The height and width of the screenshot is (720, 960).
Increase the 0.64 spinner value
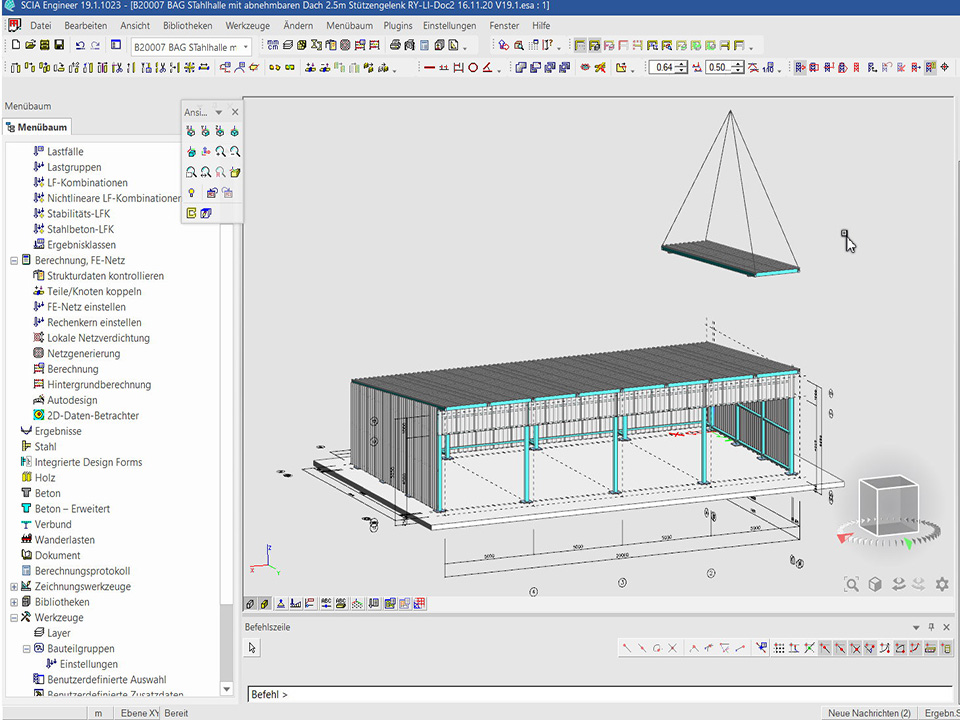coord(683,64)
